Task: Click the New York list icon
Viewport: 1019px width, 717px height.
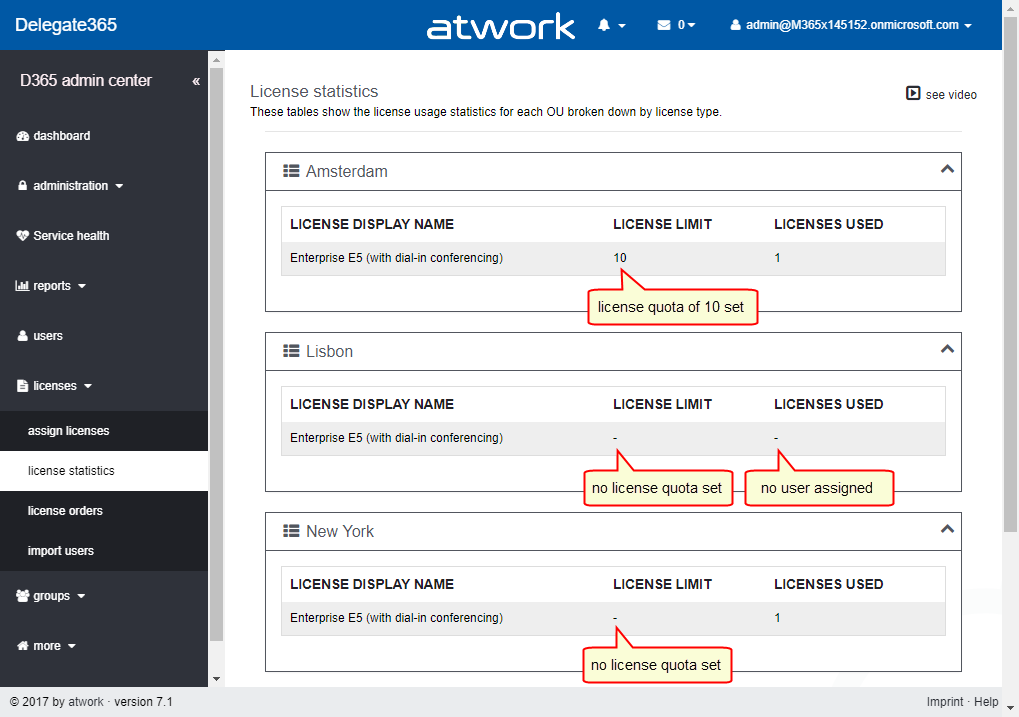Action: coord(291,531)
